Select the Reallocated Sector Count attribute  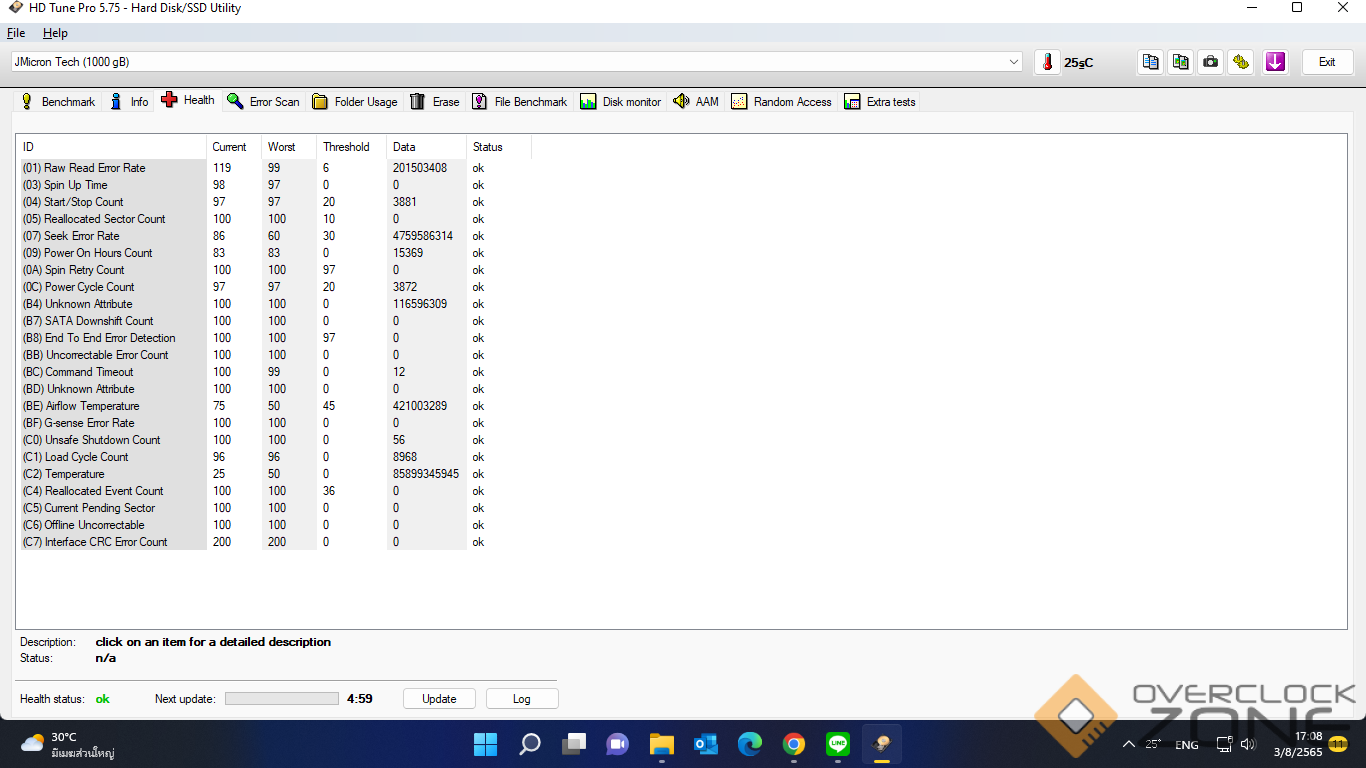pyautogui.click(x=94, y=219)
